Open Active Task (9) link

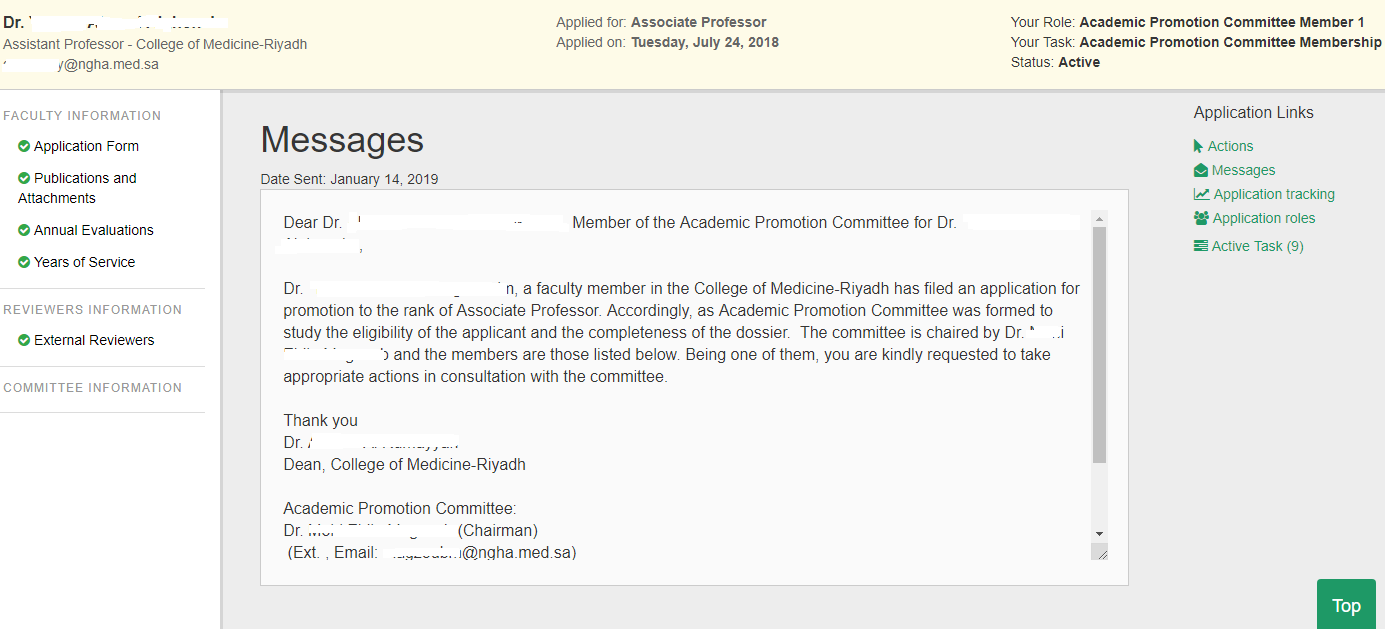(1257, 246)
